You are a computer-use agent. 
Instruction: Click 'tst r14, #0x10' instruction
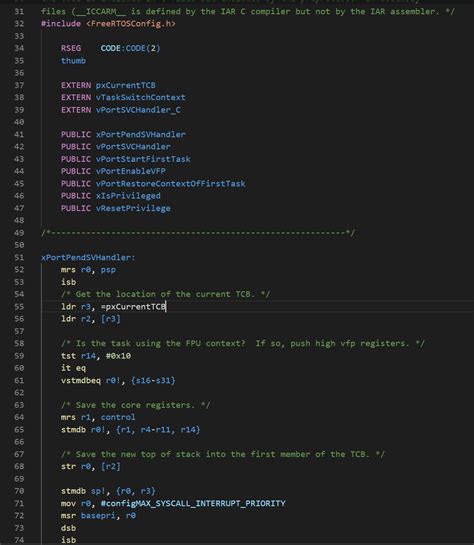point(96,356)
